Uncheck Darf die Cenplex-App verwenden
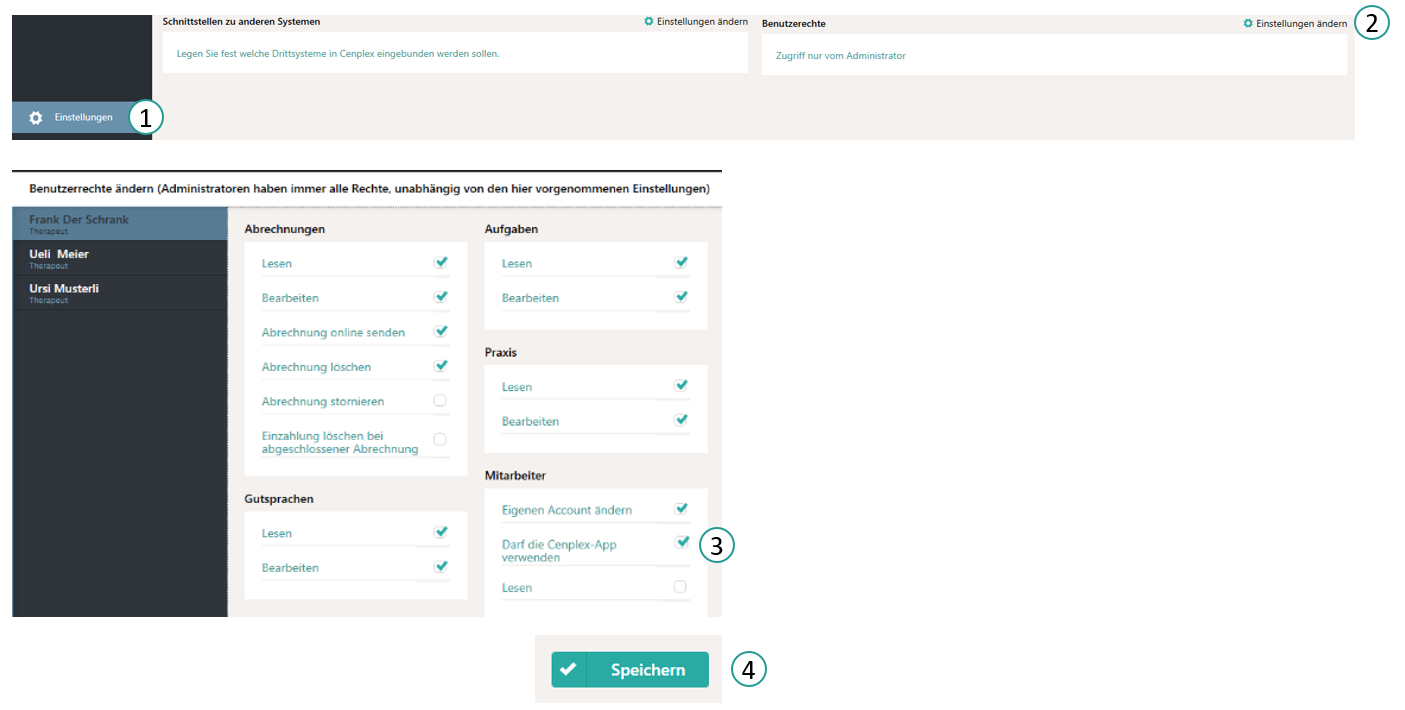Screen dimensions: 1405x710 coord(681,542)
